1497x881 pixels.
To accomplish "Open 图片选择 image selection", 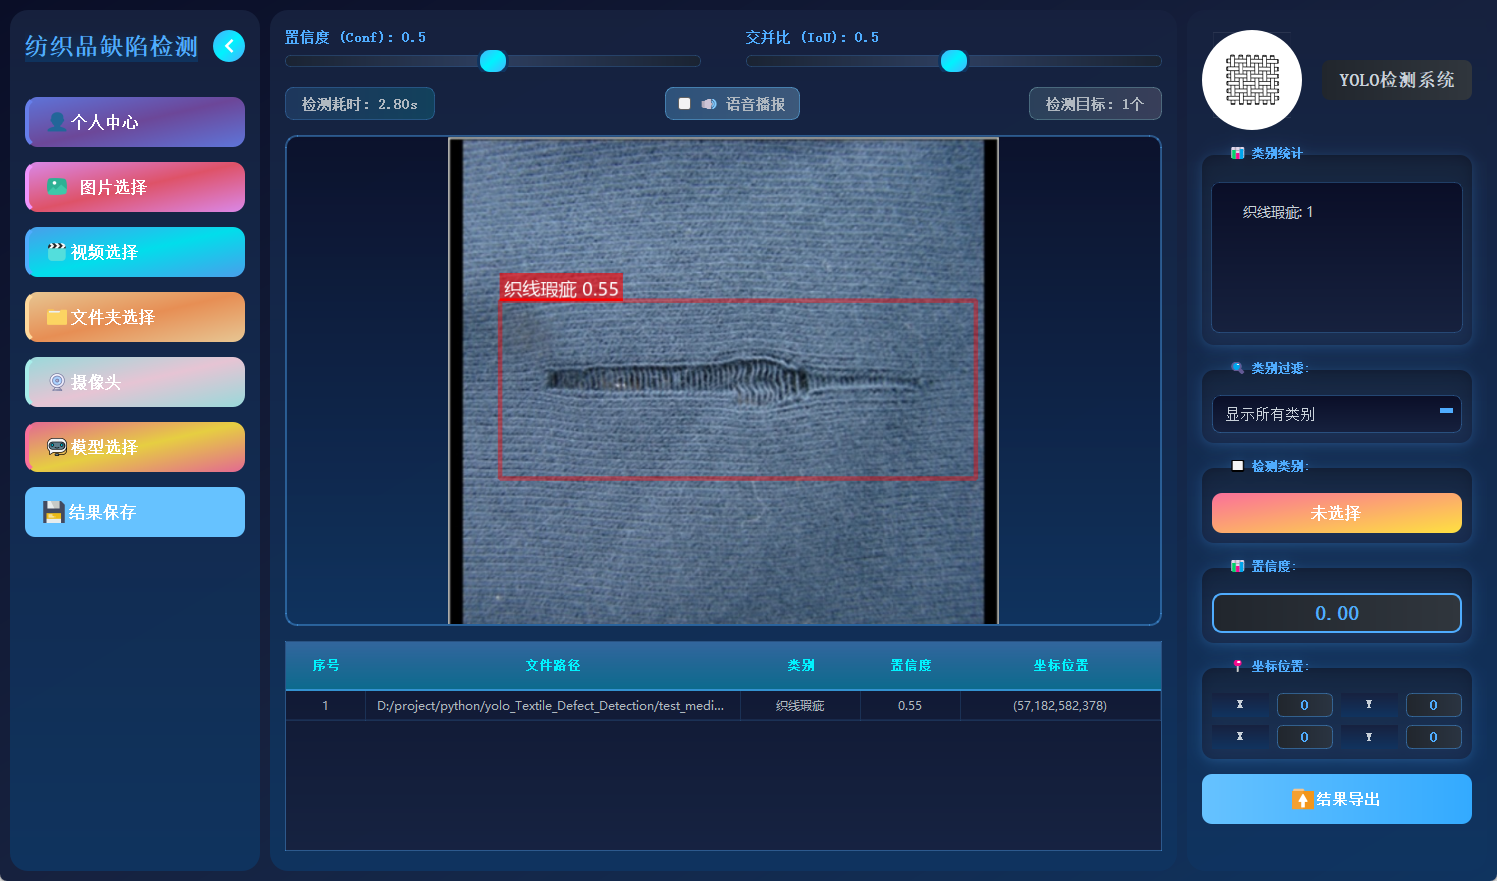I will 135,187.
